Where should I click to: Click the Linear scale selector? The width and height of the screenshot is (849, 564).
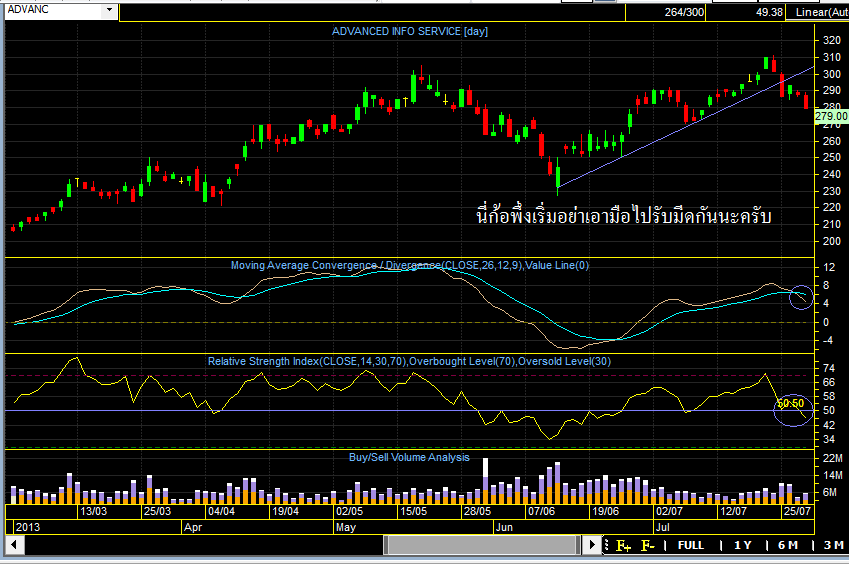click(x=818, y=12)
